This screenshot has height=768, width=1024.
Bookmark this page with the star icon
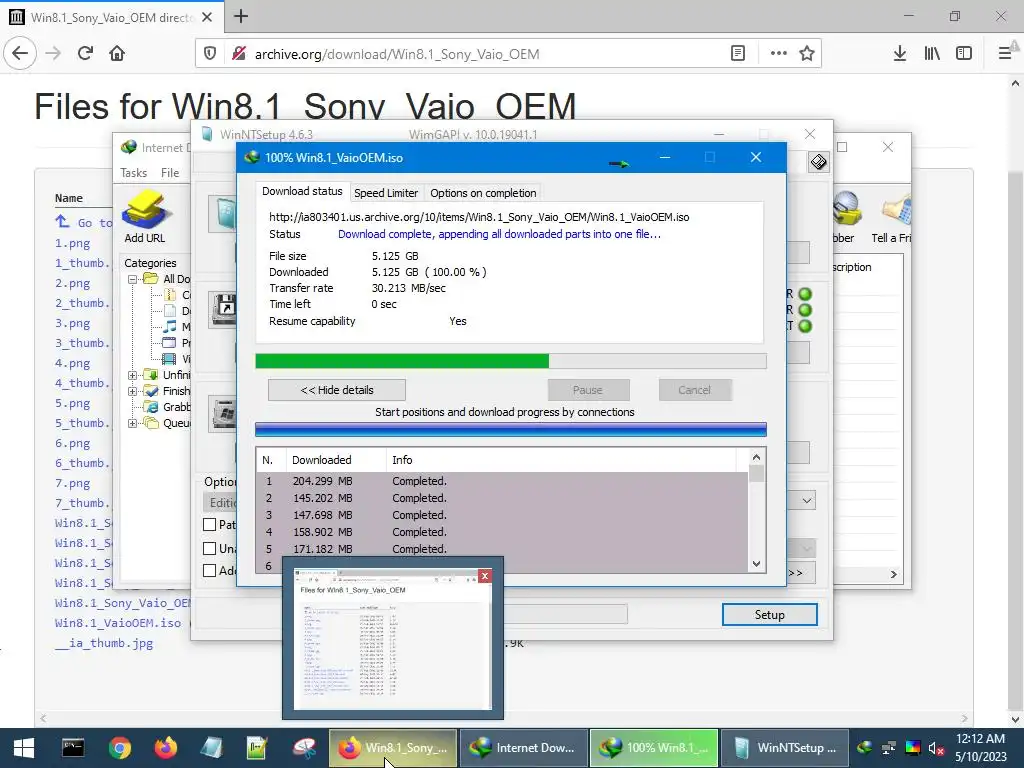807,54
